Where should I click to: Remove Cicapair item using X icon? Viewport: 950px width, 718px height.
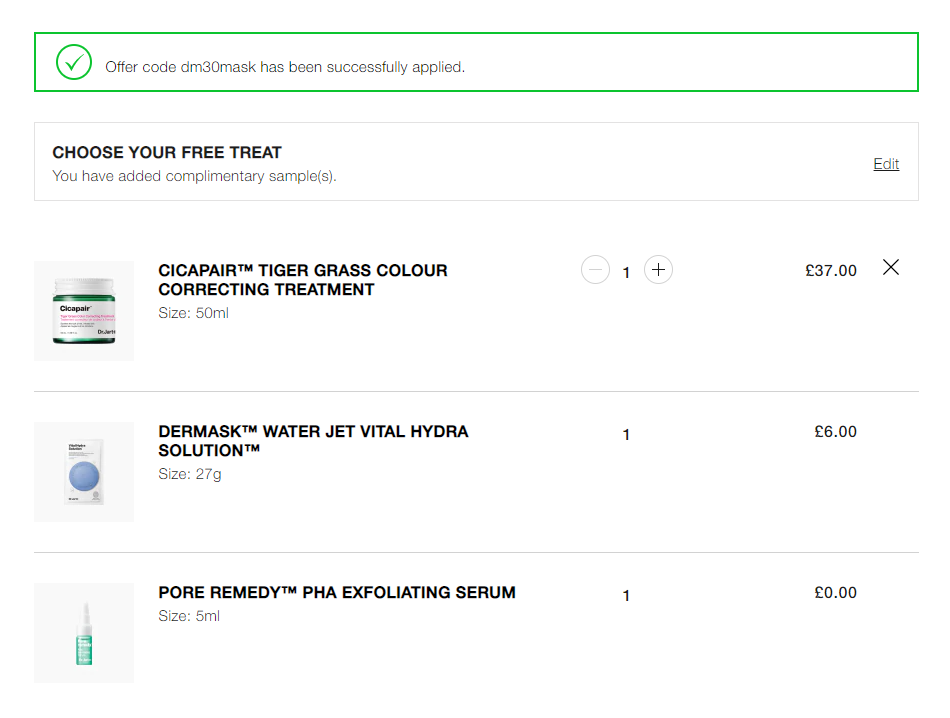[x=891, y=267]
